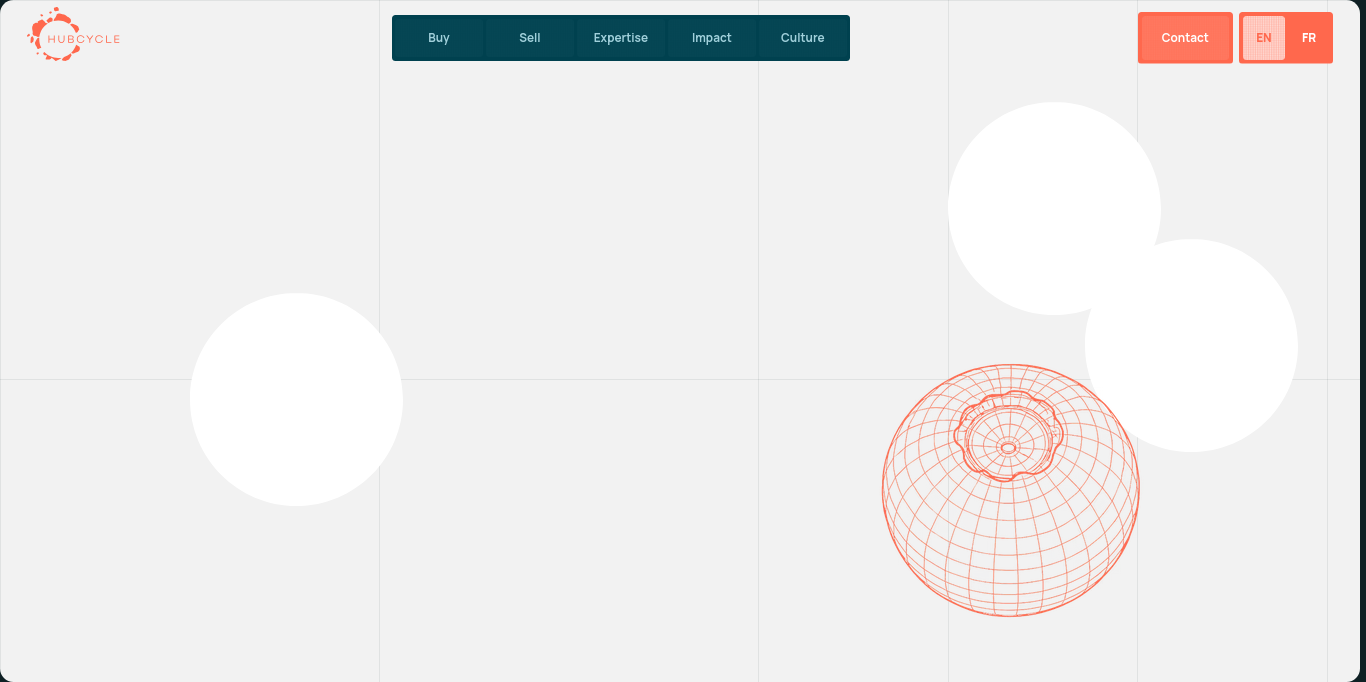
Task: Select Expertise in the navigation bar
Action: (x=620, y=38)
